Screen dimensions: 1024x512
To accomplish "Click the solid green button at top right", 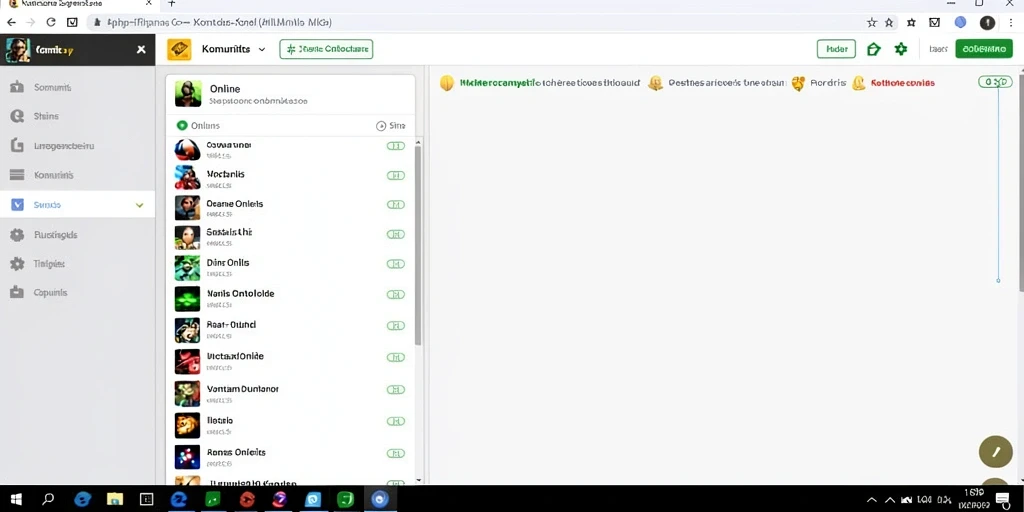I will pyautogui.click(x=984, y=49).
